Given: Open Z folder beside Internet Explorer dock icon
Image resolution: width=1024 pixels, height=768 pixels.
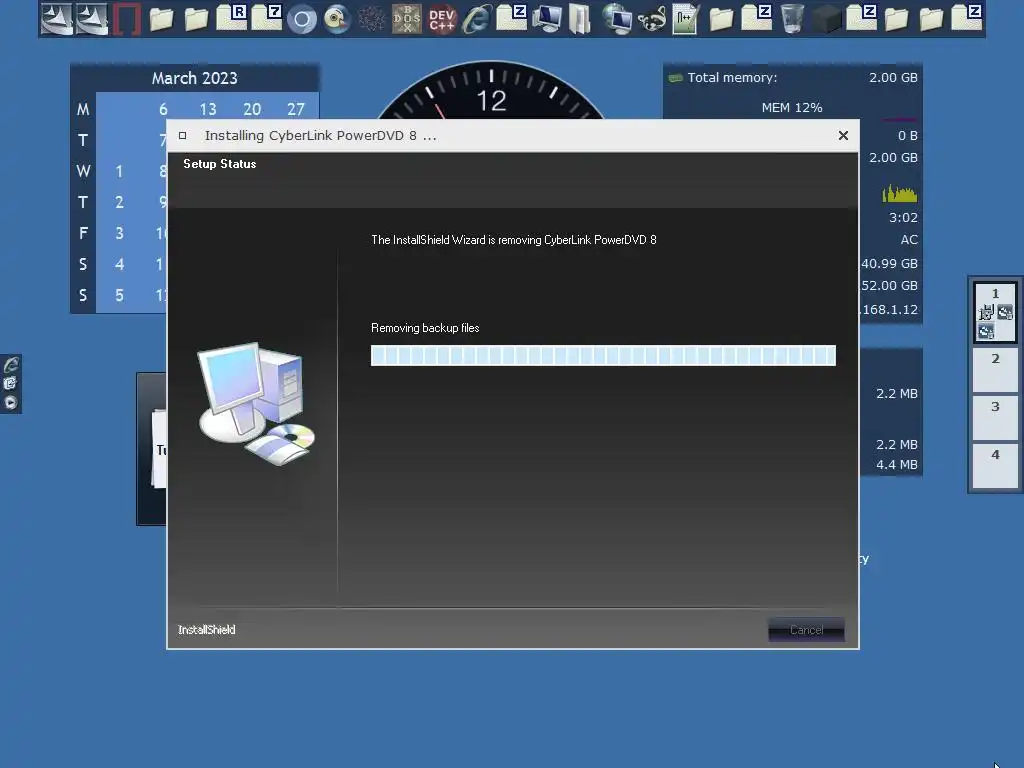Looking at the screenshot, I should (x=511, y=18).
